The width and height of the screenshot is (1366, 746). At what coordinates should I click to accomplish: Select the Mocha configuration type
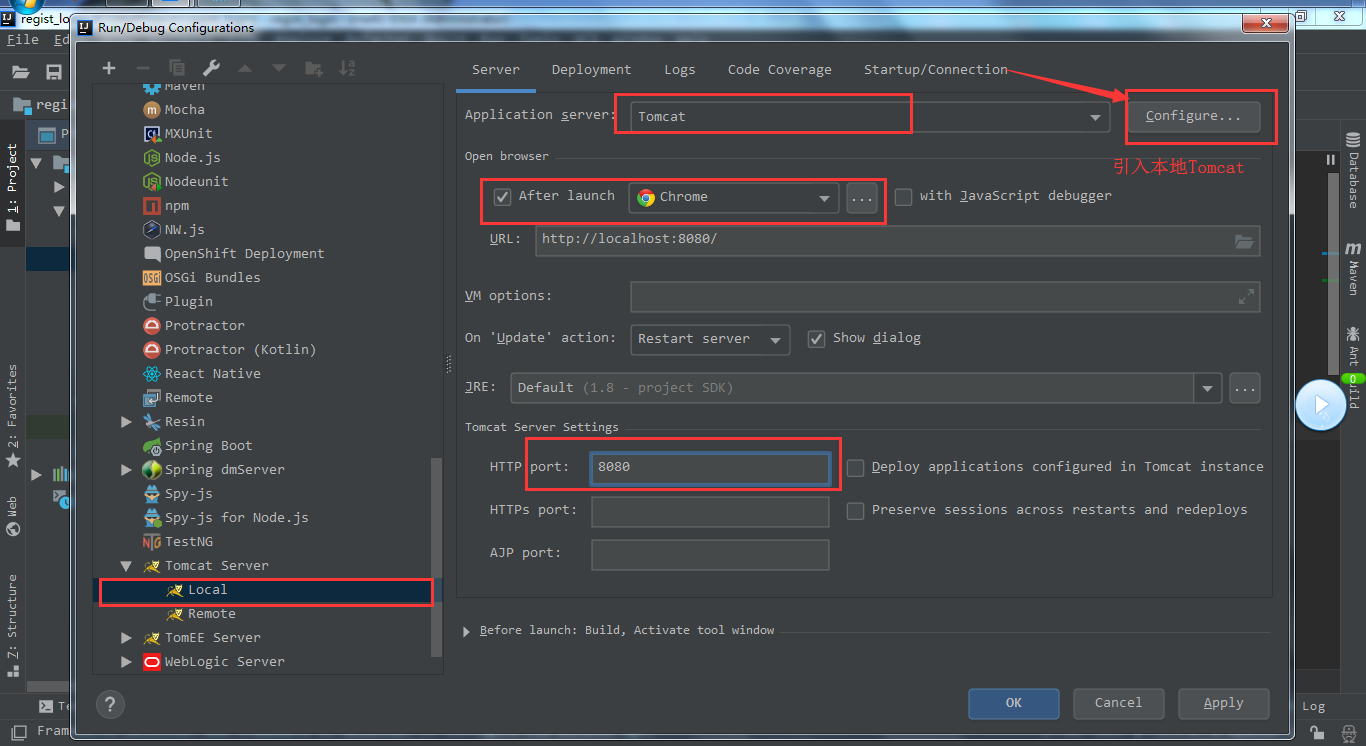(x=184, y=109)
